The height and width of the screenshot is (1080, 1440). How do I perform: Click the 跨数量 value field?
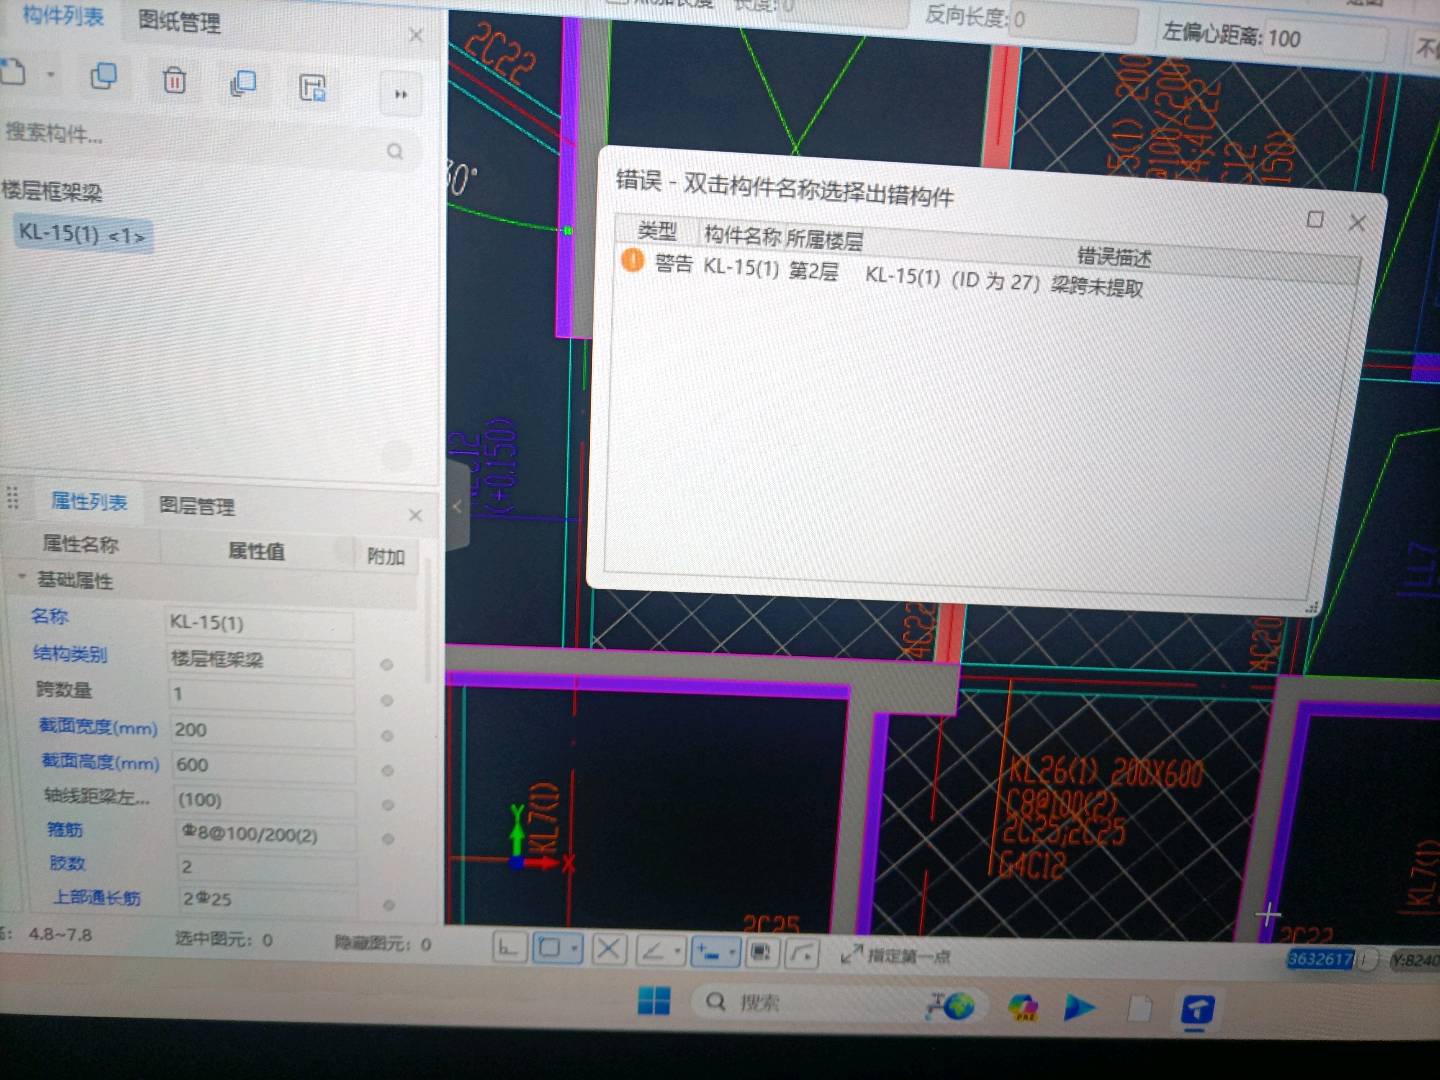[261, 694]
